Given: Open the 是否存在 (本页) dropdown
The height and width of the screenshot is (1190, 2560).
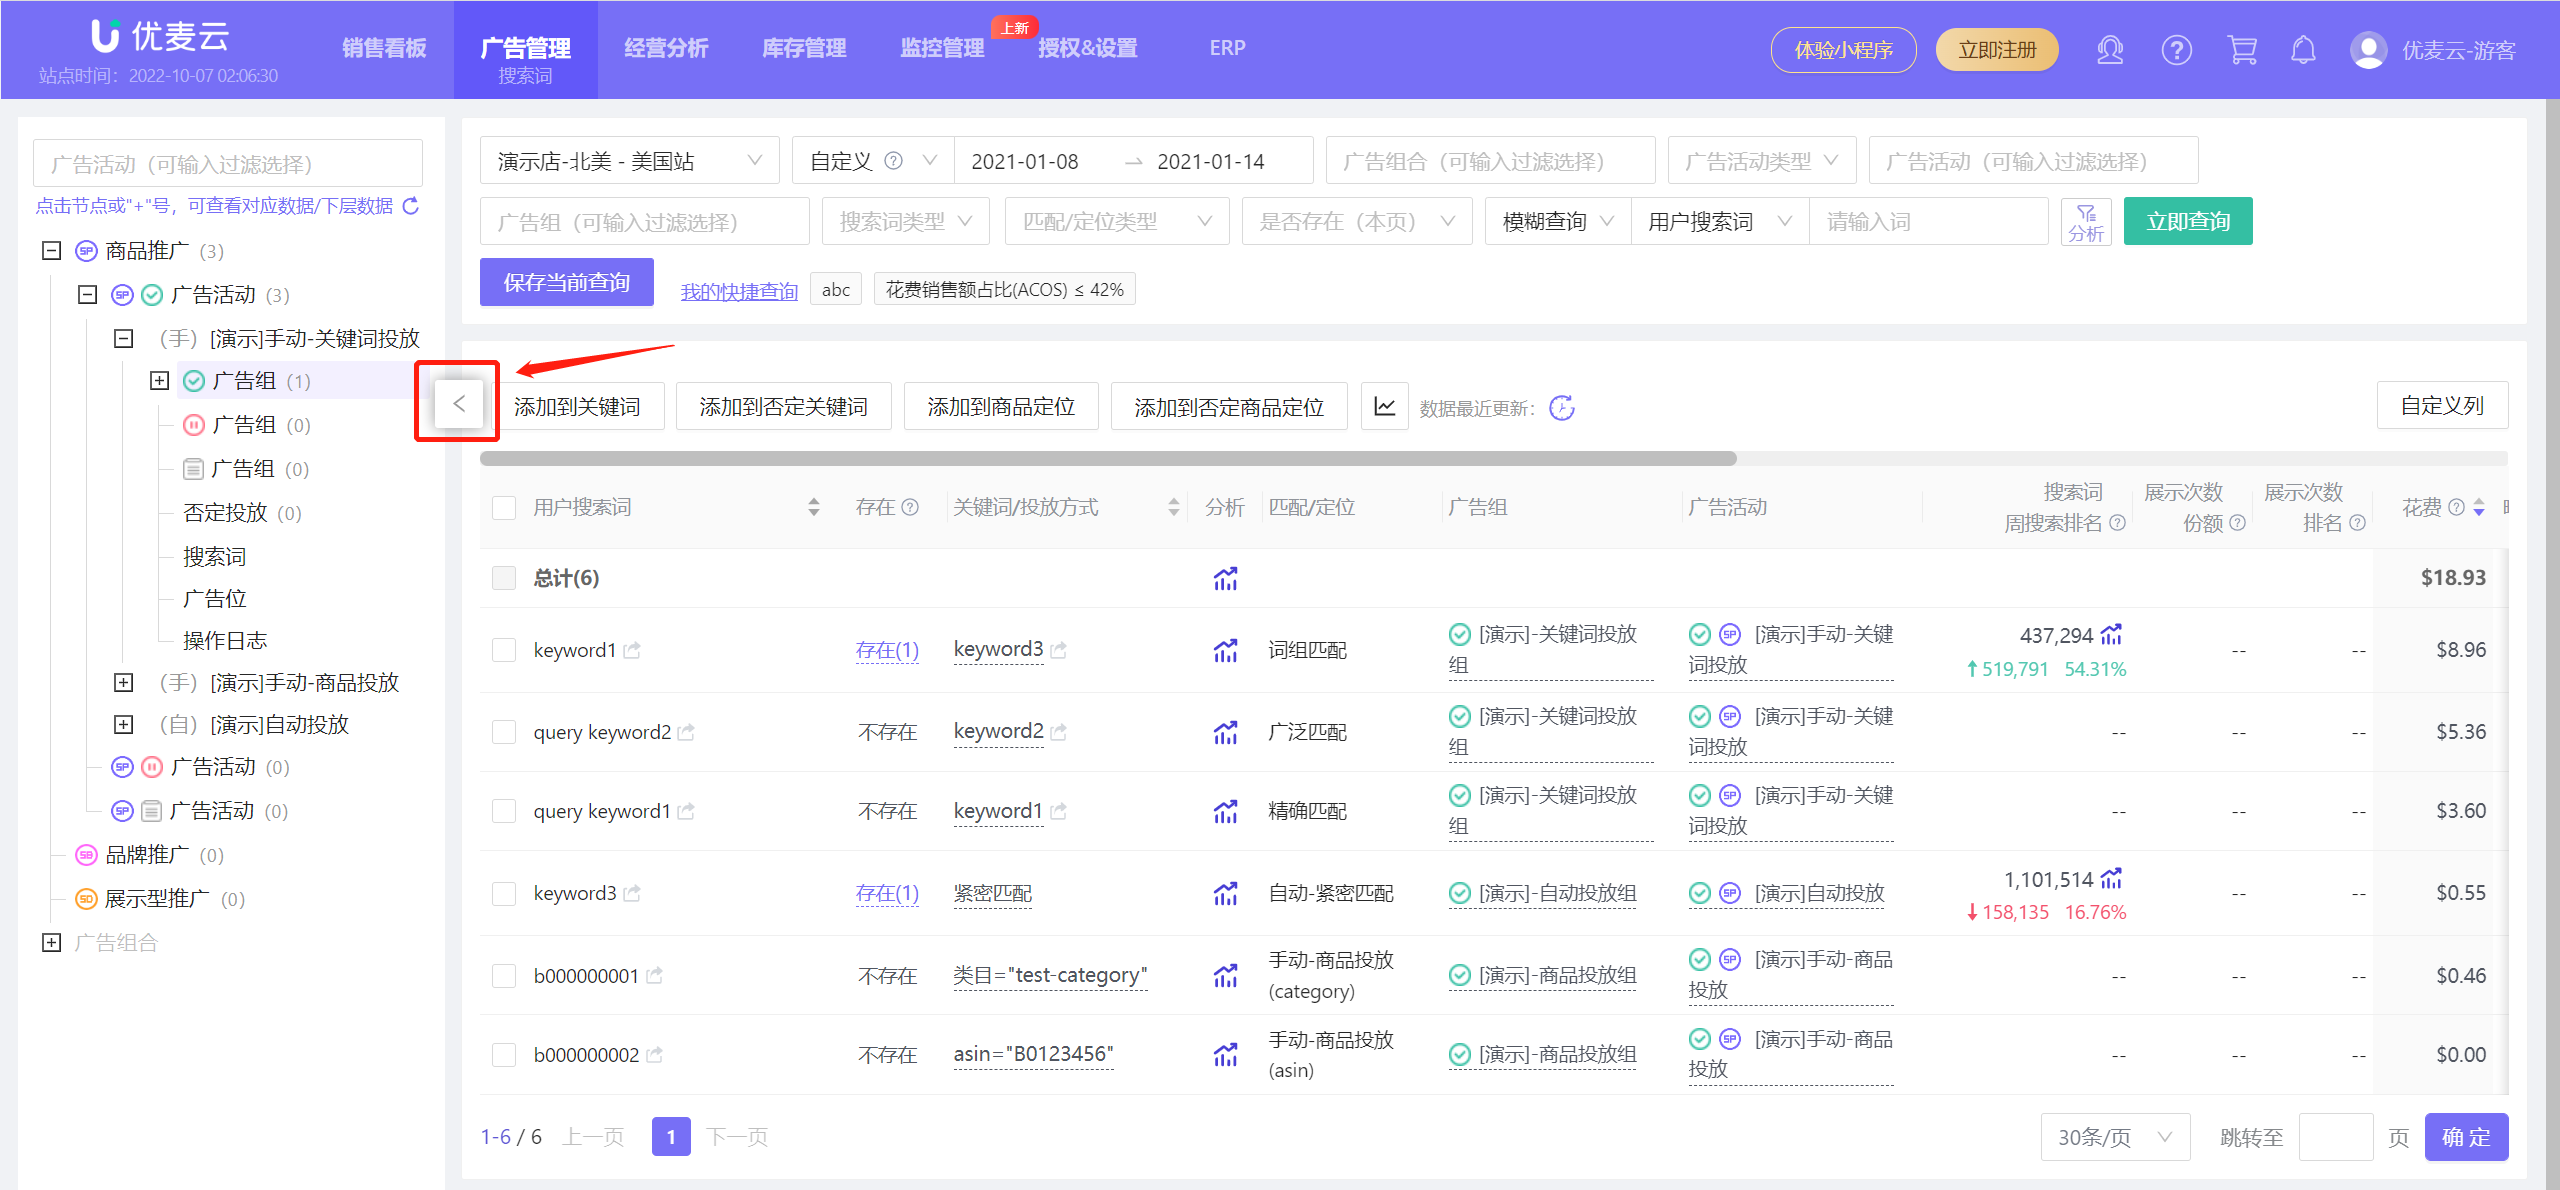Looking at the screenshot, I should 1357,222.
